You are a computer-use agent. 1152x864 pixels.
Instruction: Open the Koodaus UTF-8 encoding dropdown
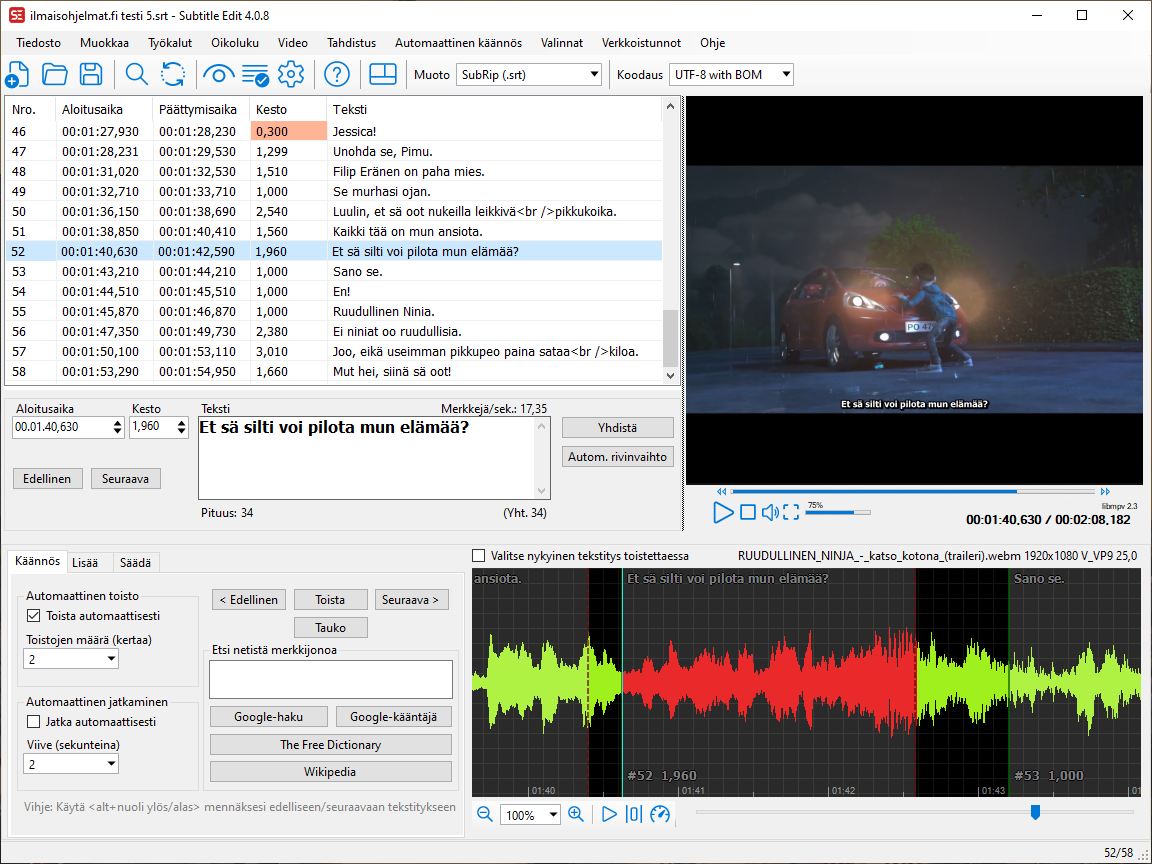[731, 74]
